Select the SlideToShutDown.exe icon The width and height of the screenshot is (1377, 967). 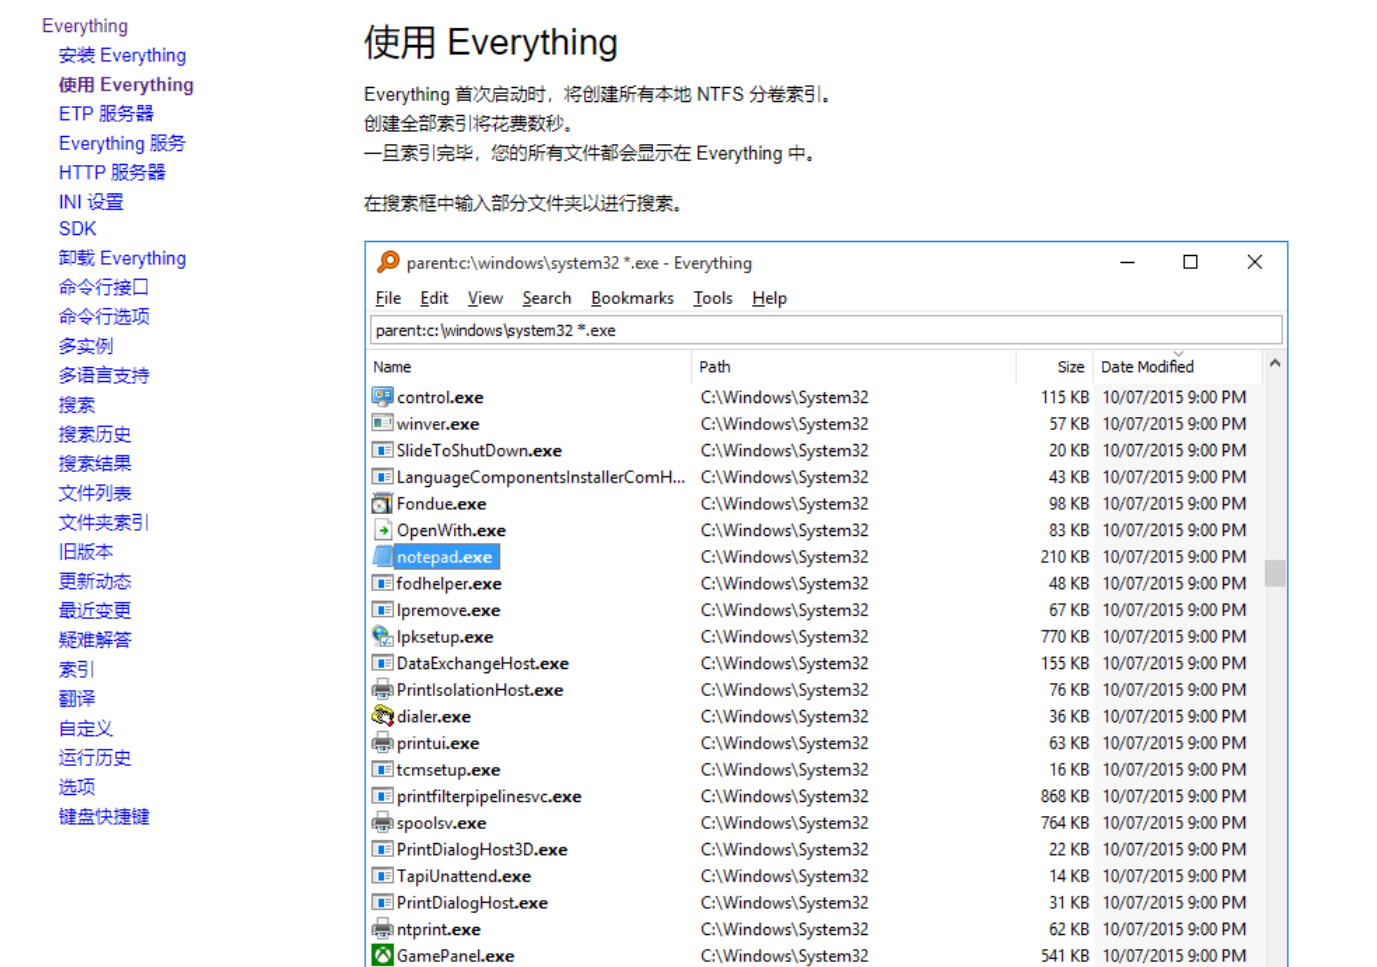point(383,450)
